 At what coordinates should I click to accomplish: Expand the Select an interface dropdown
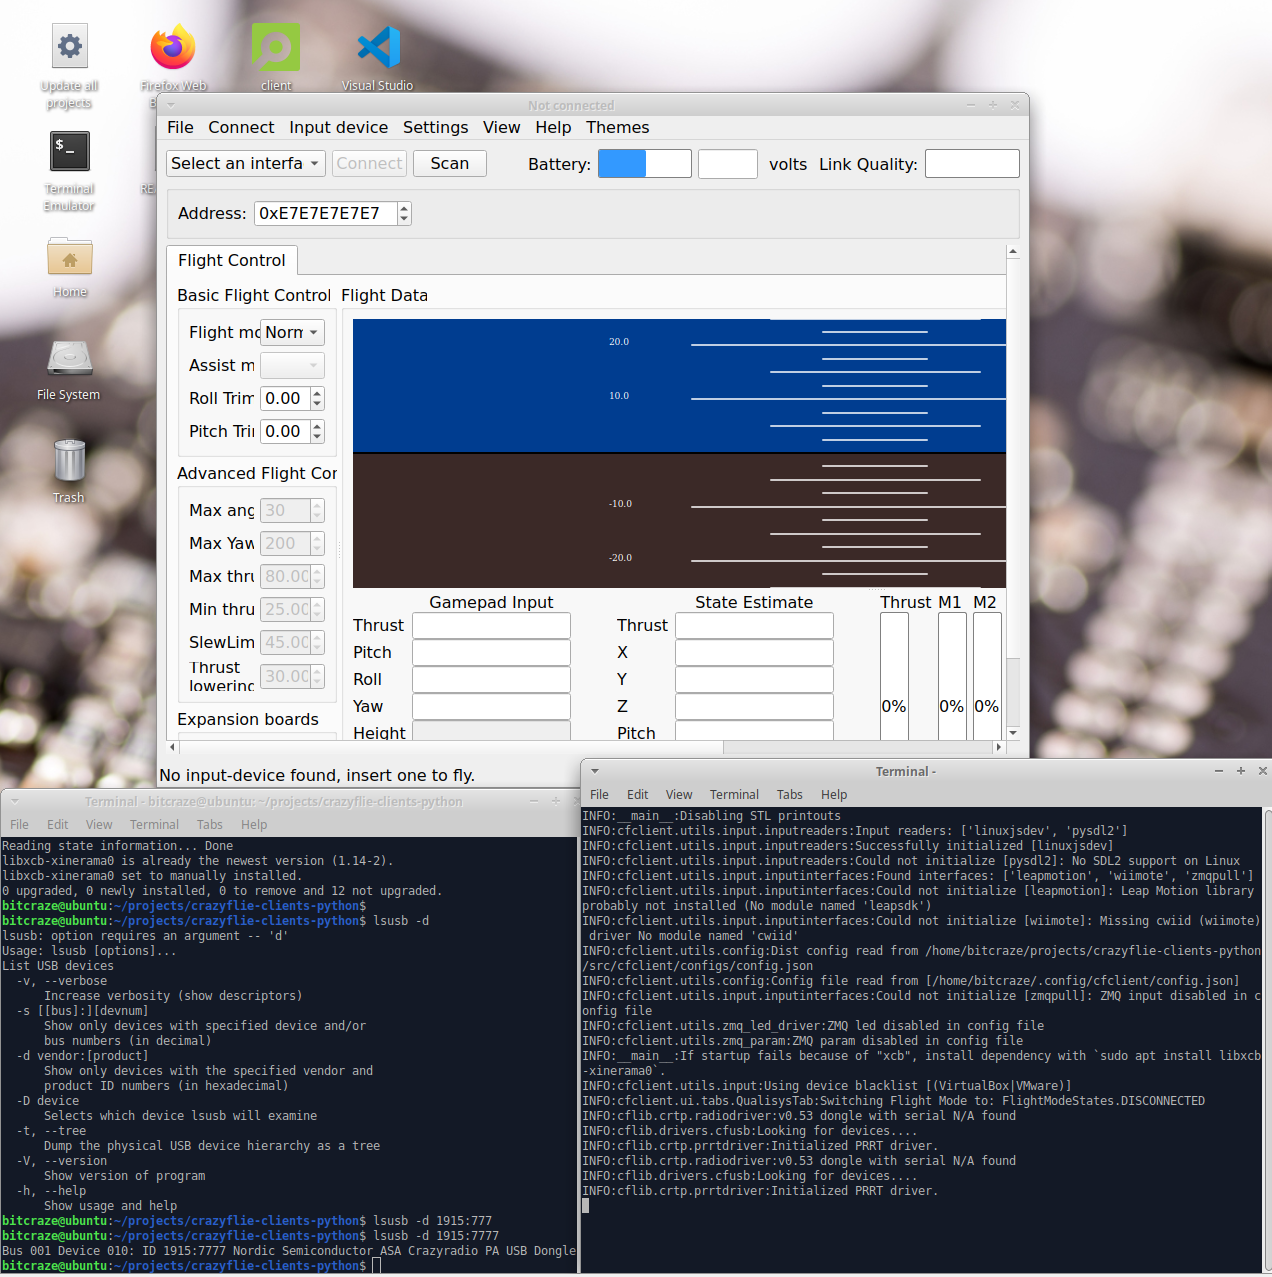[x=245, y=164]
